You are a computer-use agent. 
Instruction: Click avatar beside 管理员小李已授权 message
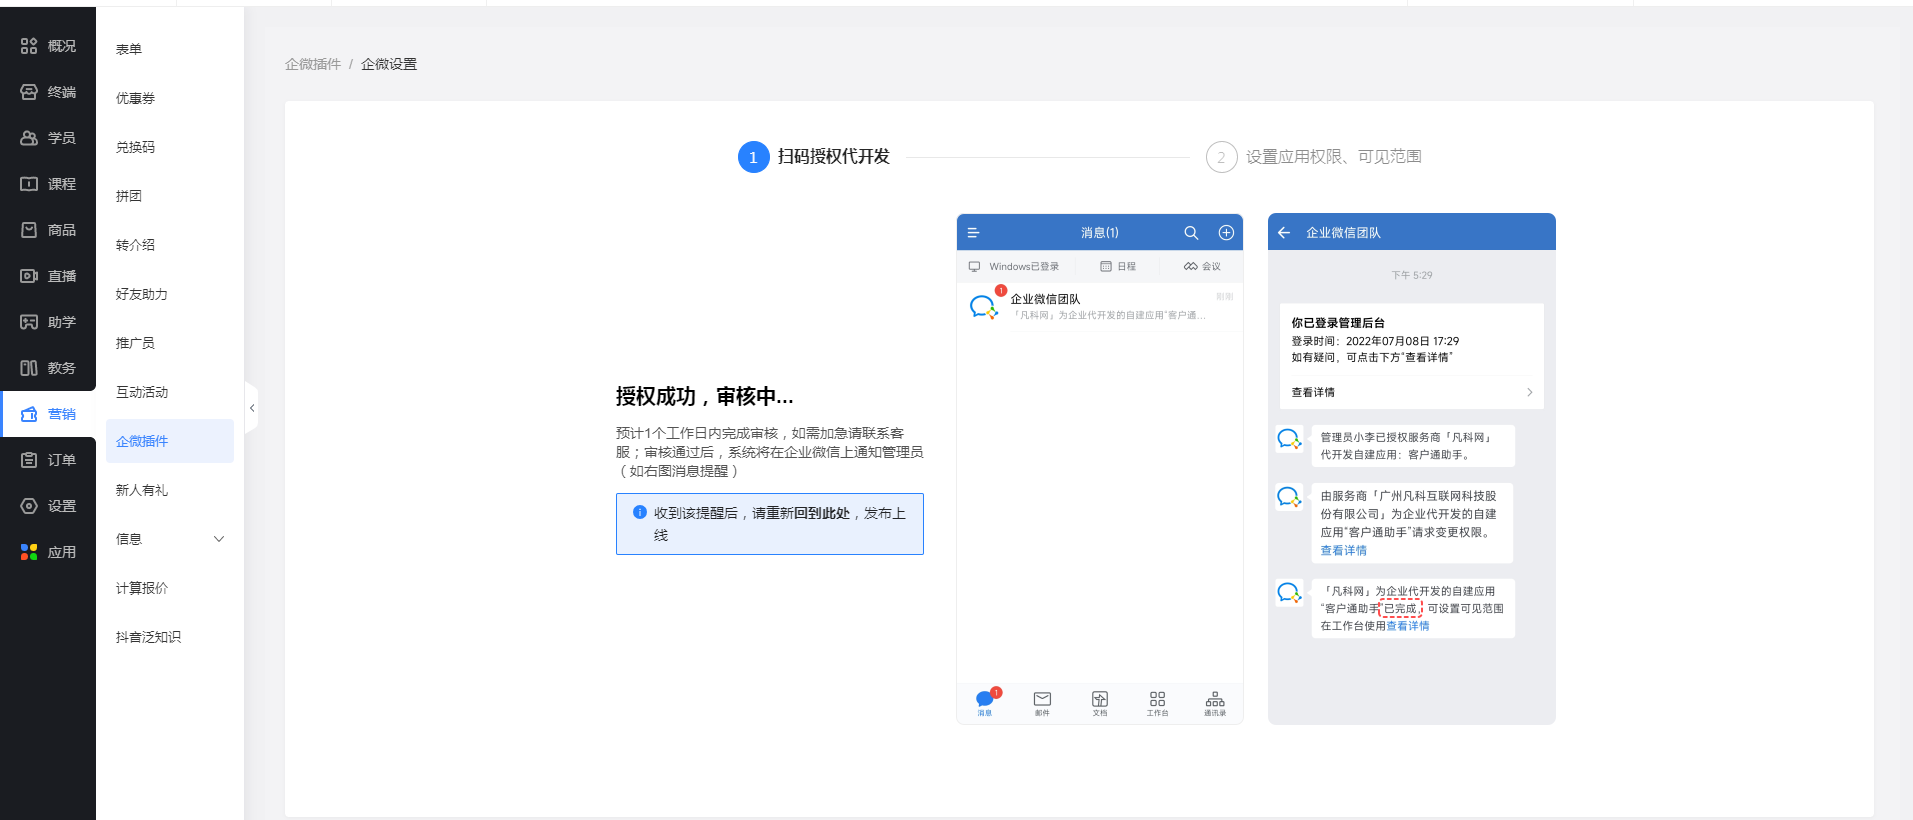(x=1289, y=439)
